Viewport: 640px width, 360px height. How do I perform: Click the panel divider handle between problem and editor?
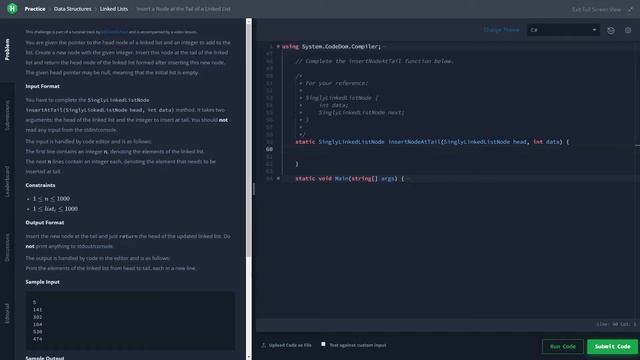254,189
